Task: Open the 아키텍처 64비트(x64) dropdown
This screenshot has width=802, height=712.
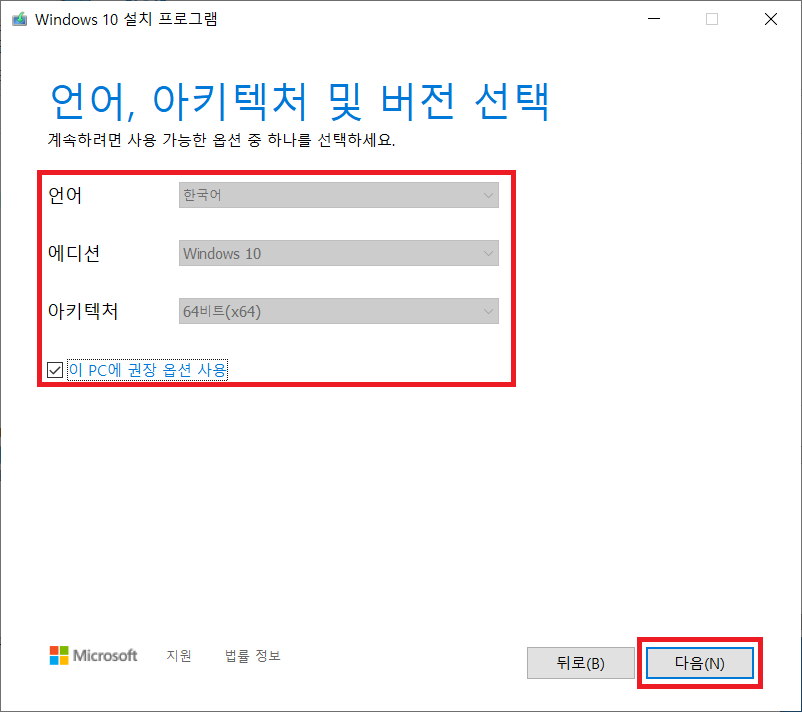Action: pyautogui.click(x=339, y=311)
